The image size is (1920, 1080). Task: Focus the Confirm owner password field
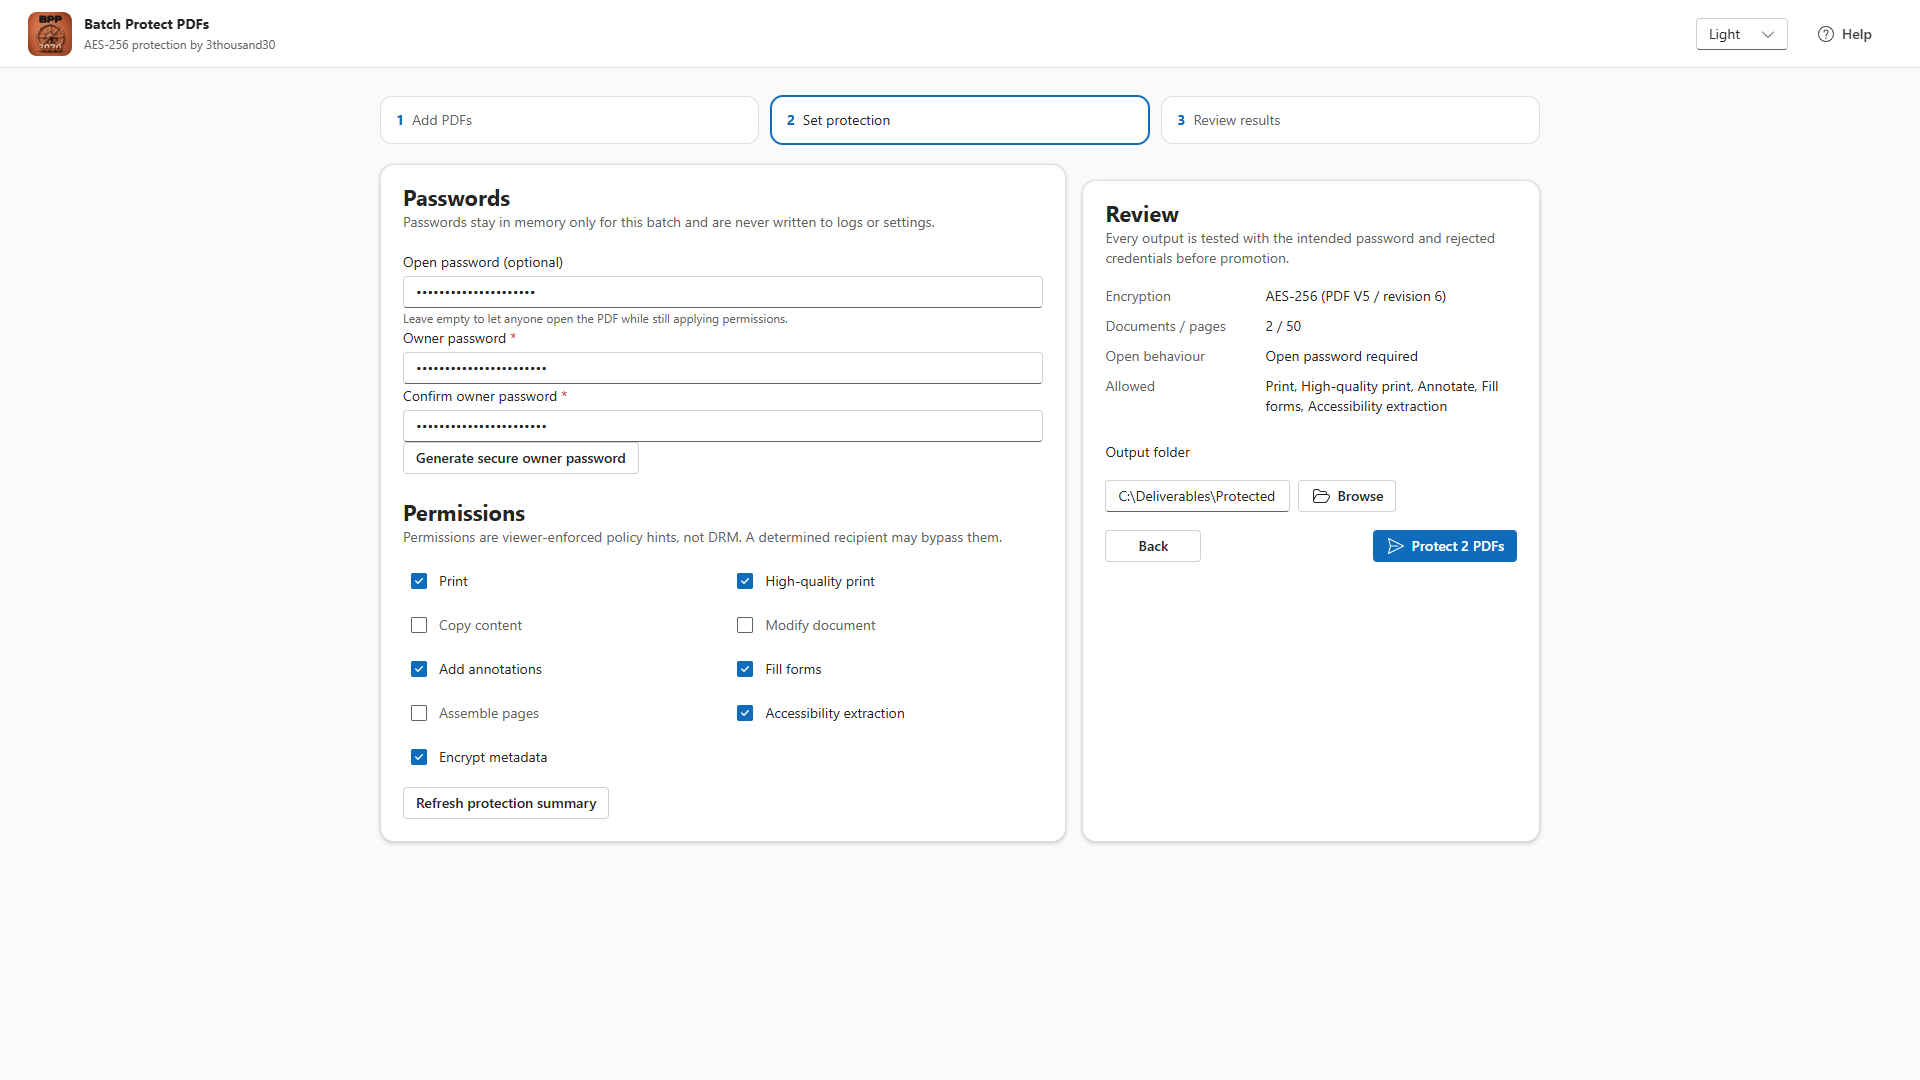tap(722, 426)
